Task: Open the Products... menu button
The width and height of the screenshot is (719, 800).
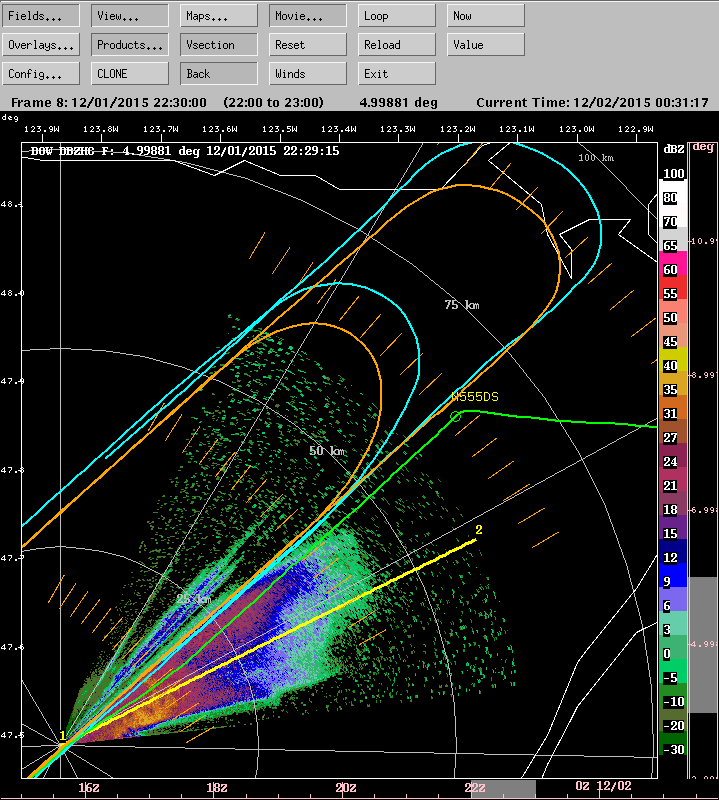Action: (130, 45)
